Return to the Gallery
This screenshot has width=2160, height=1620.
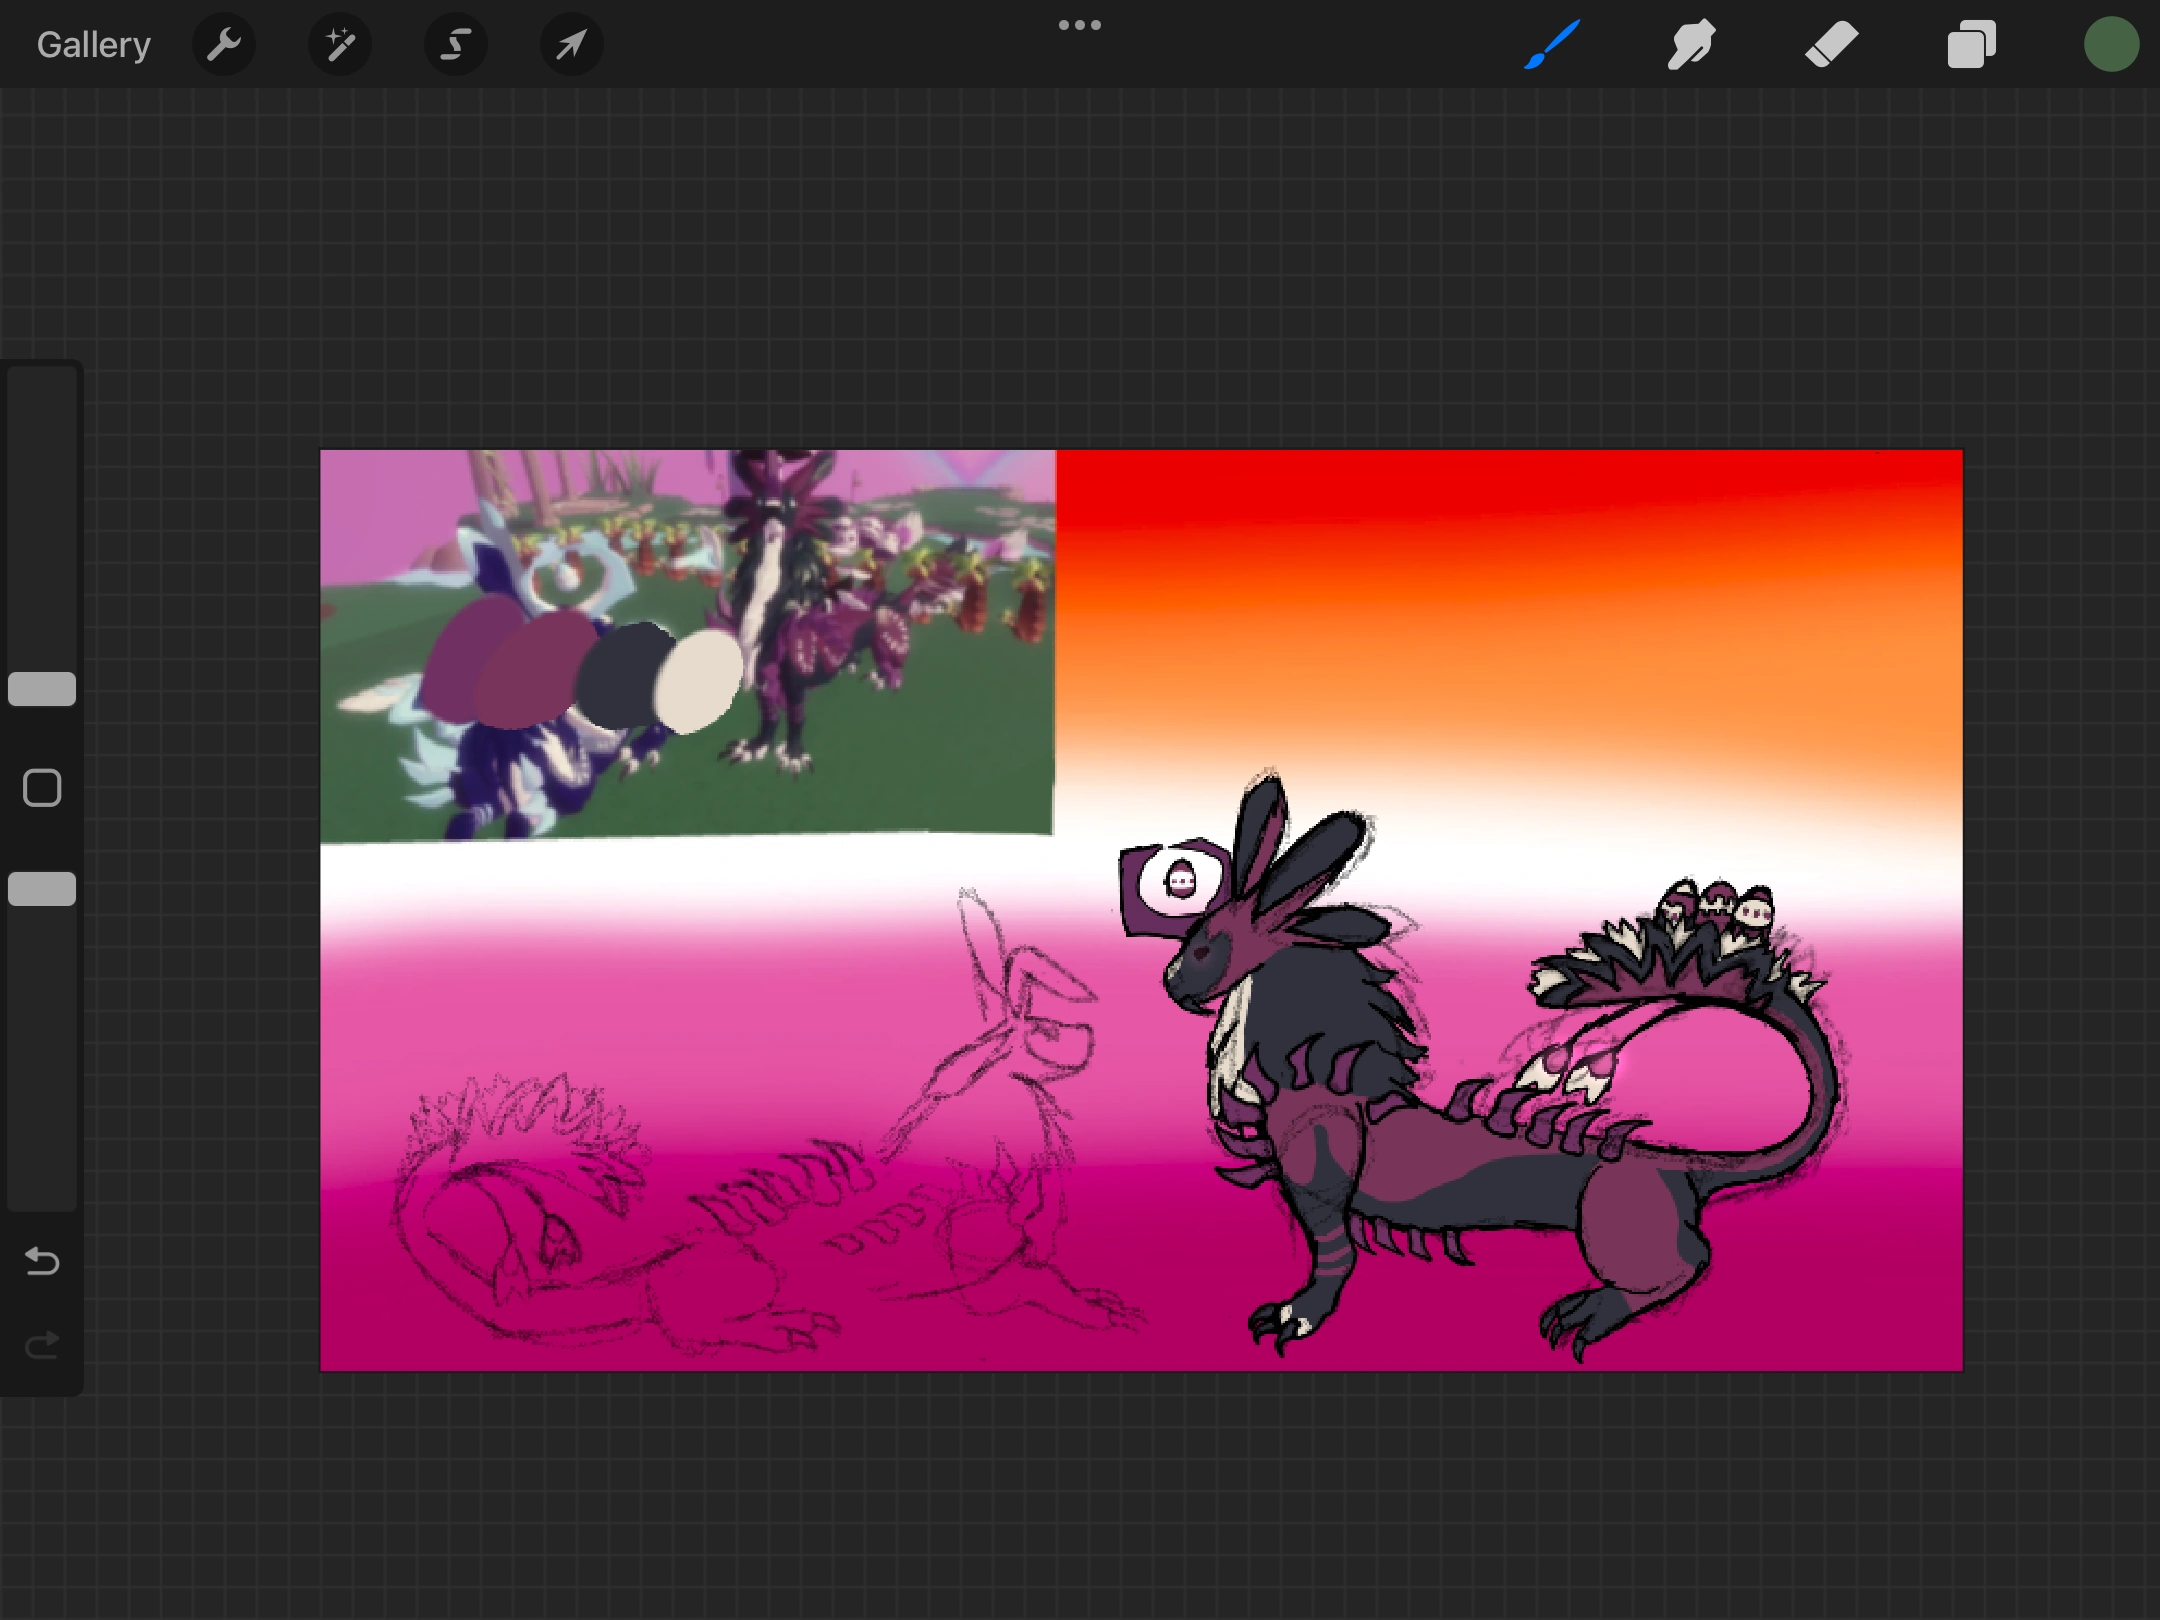click(92, 44)
